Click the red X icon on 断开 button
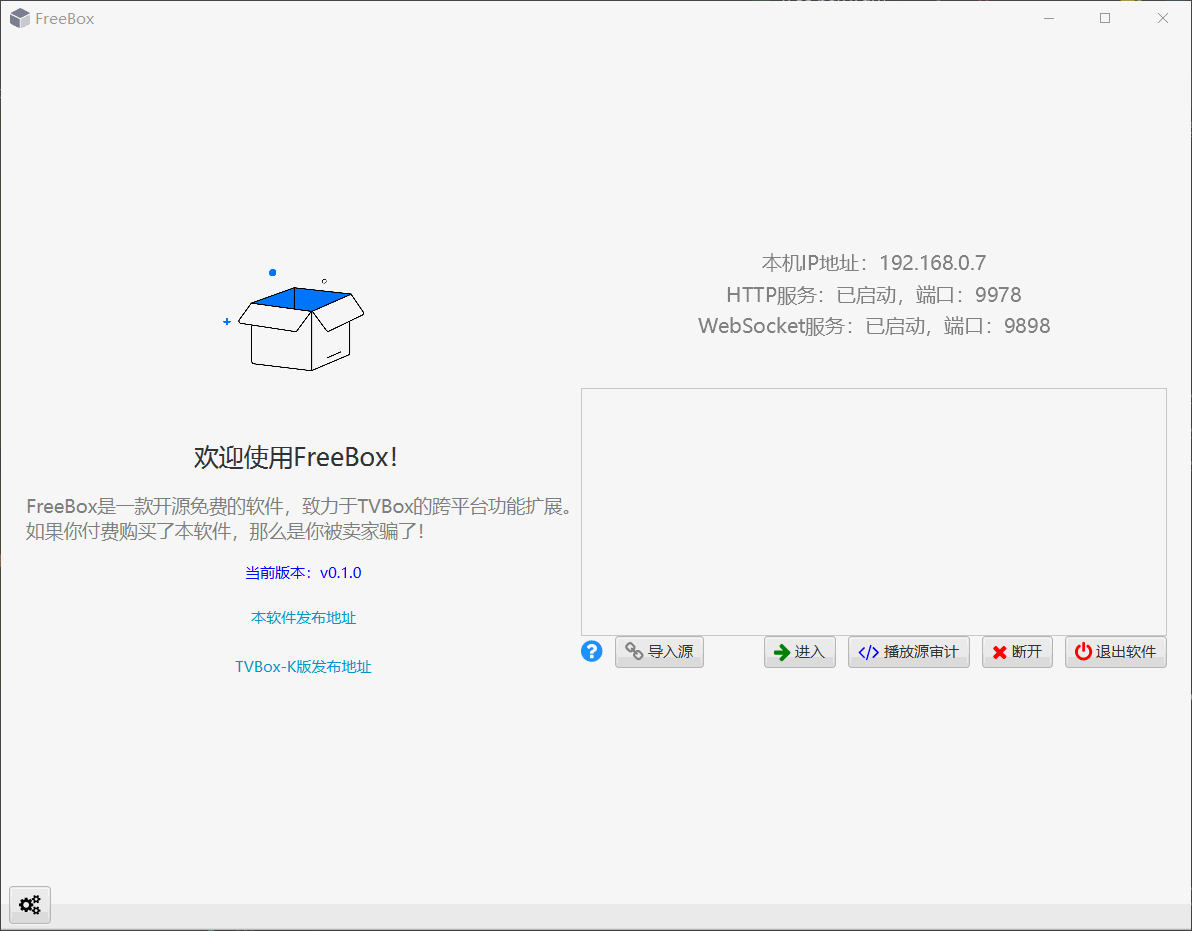This screenshot has height=931, width=1192. pos(999,651)
